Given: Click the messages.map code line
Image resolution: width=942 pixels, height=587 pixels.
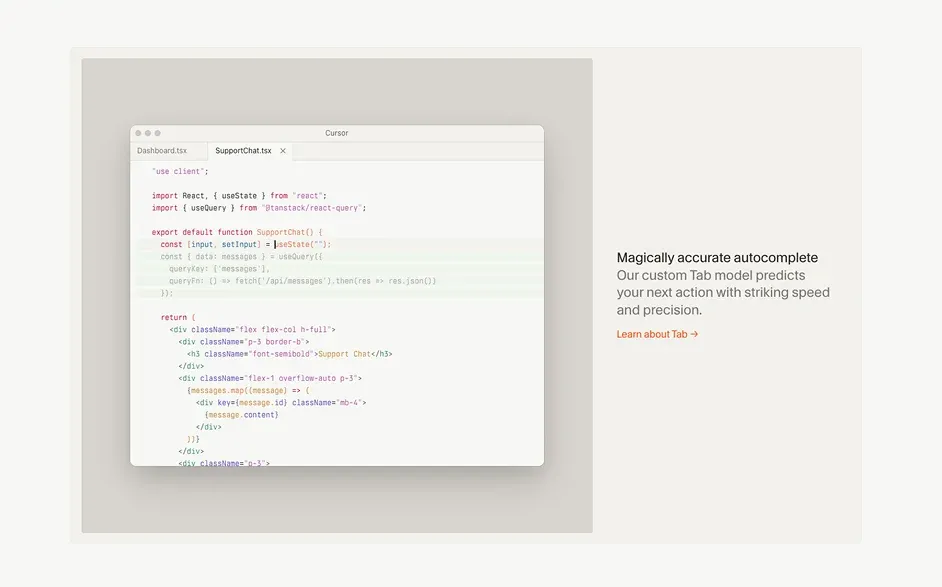Looking at the screenshot, I should coord(248,390).
